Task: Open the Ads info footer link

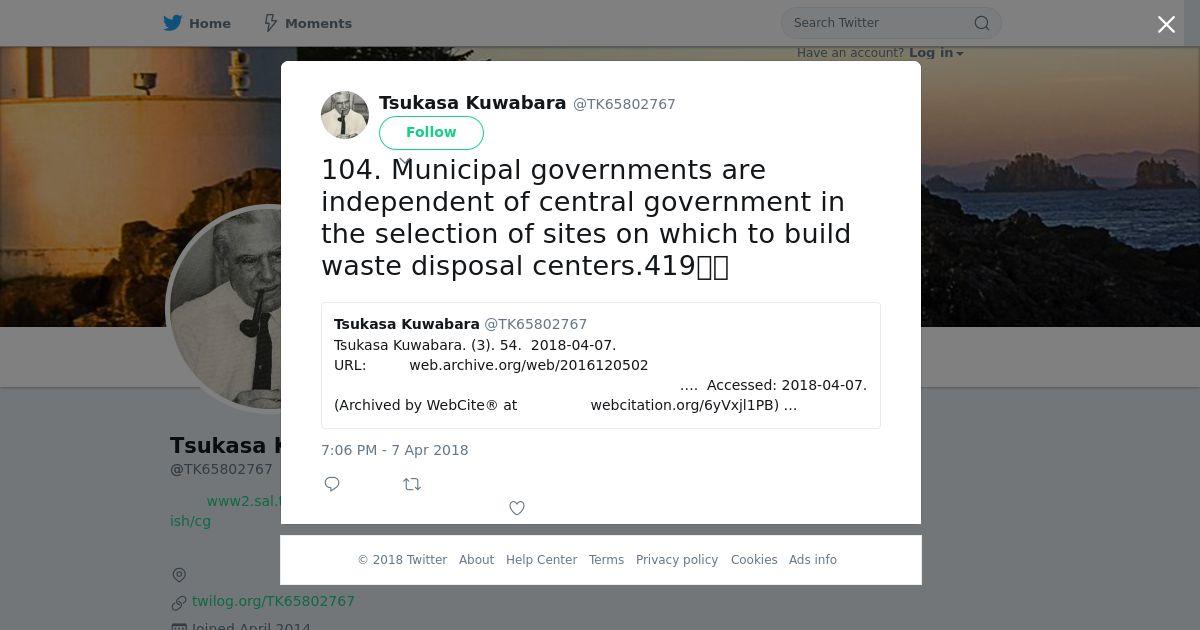Action: pyautogui.click(x=813, y=560)
